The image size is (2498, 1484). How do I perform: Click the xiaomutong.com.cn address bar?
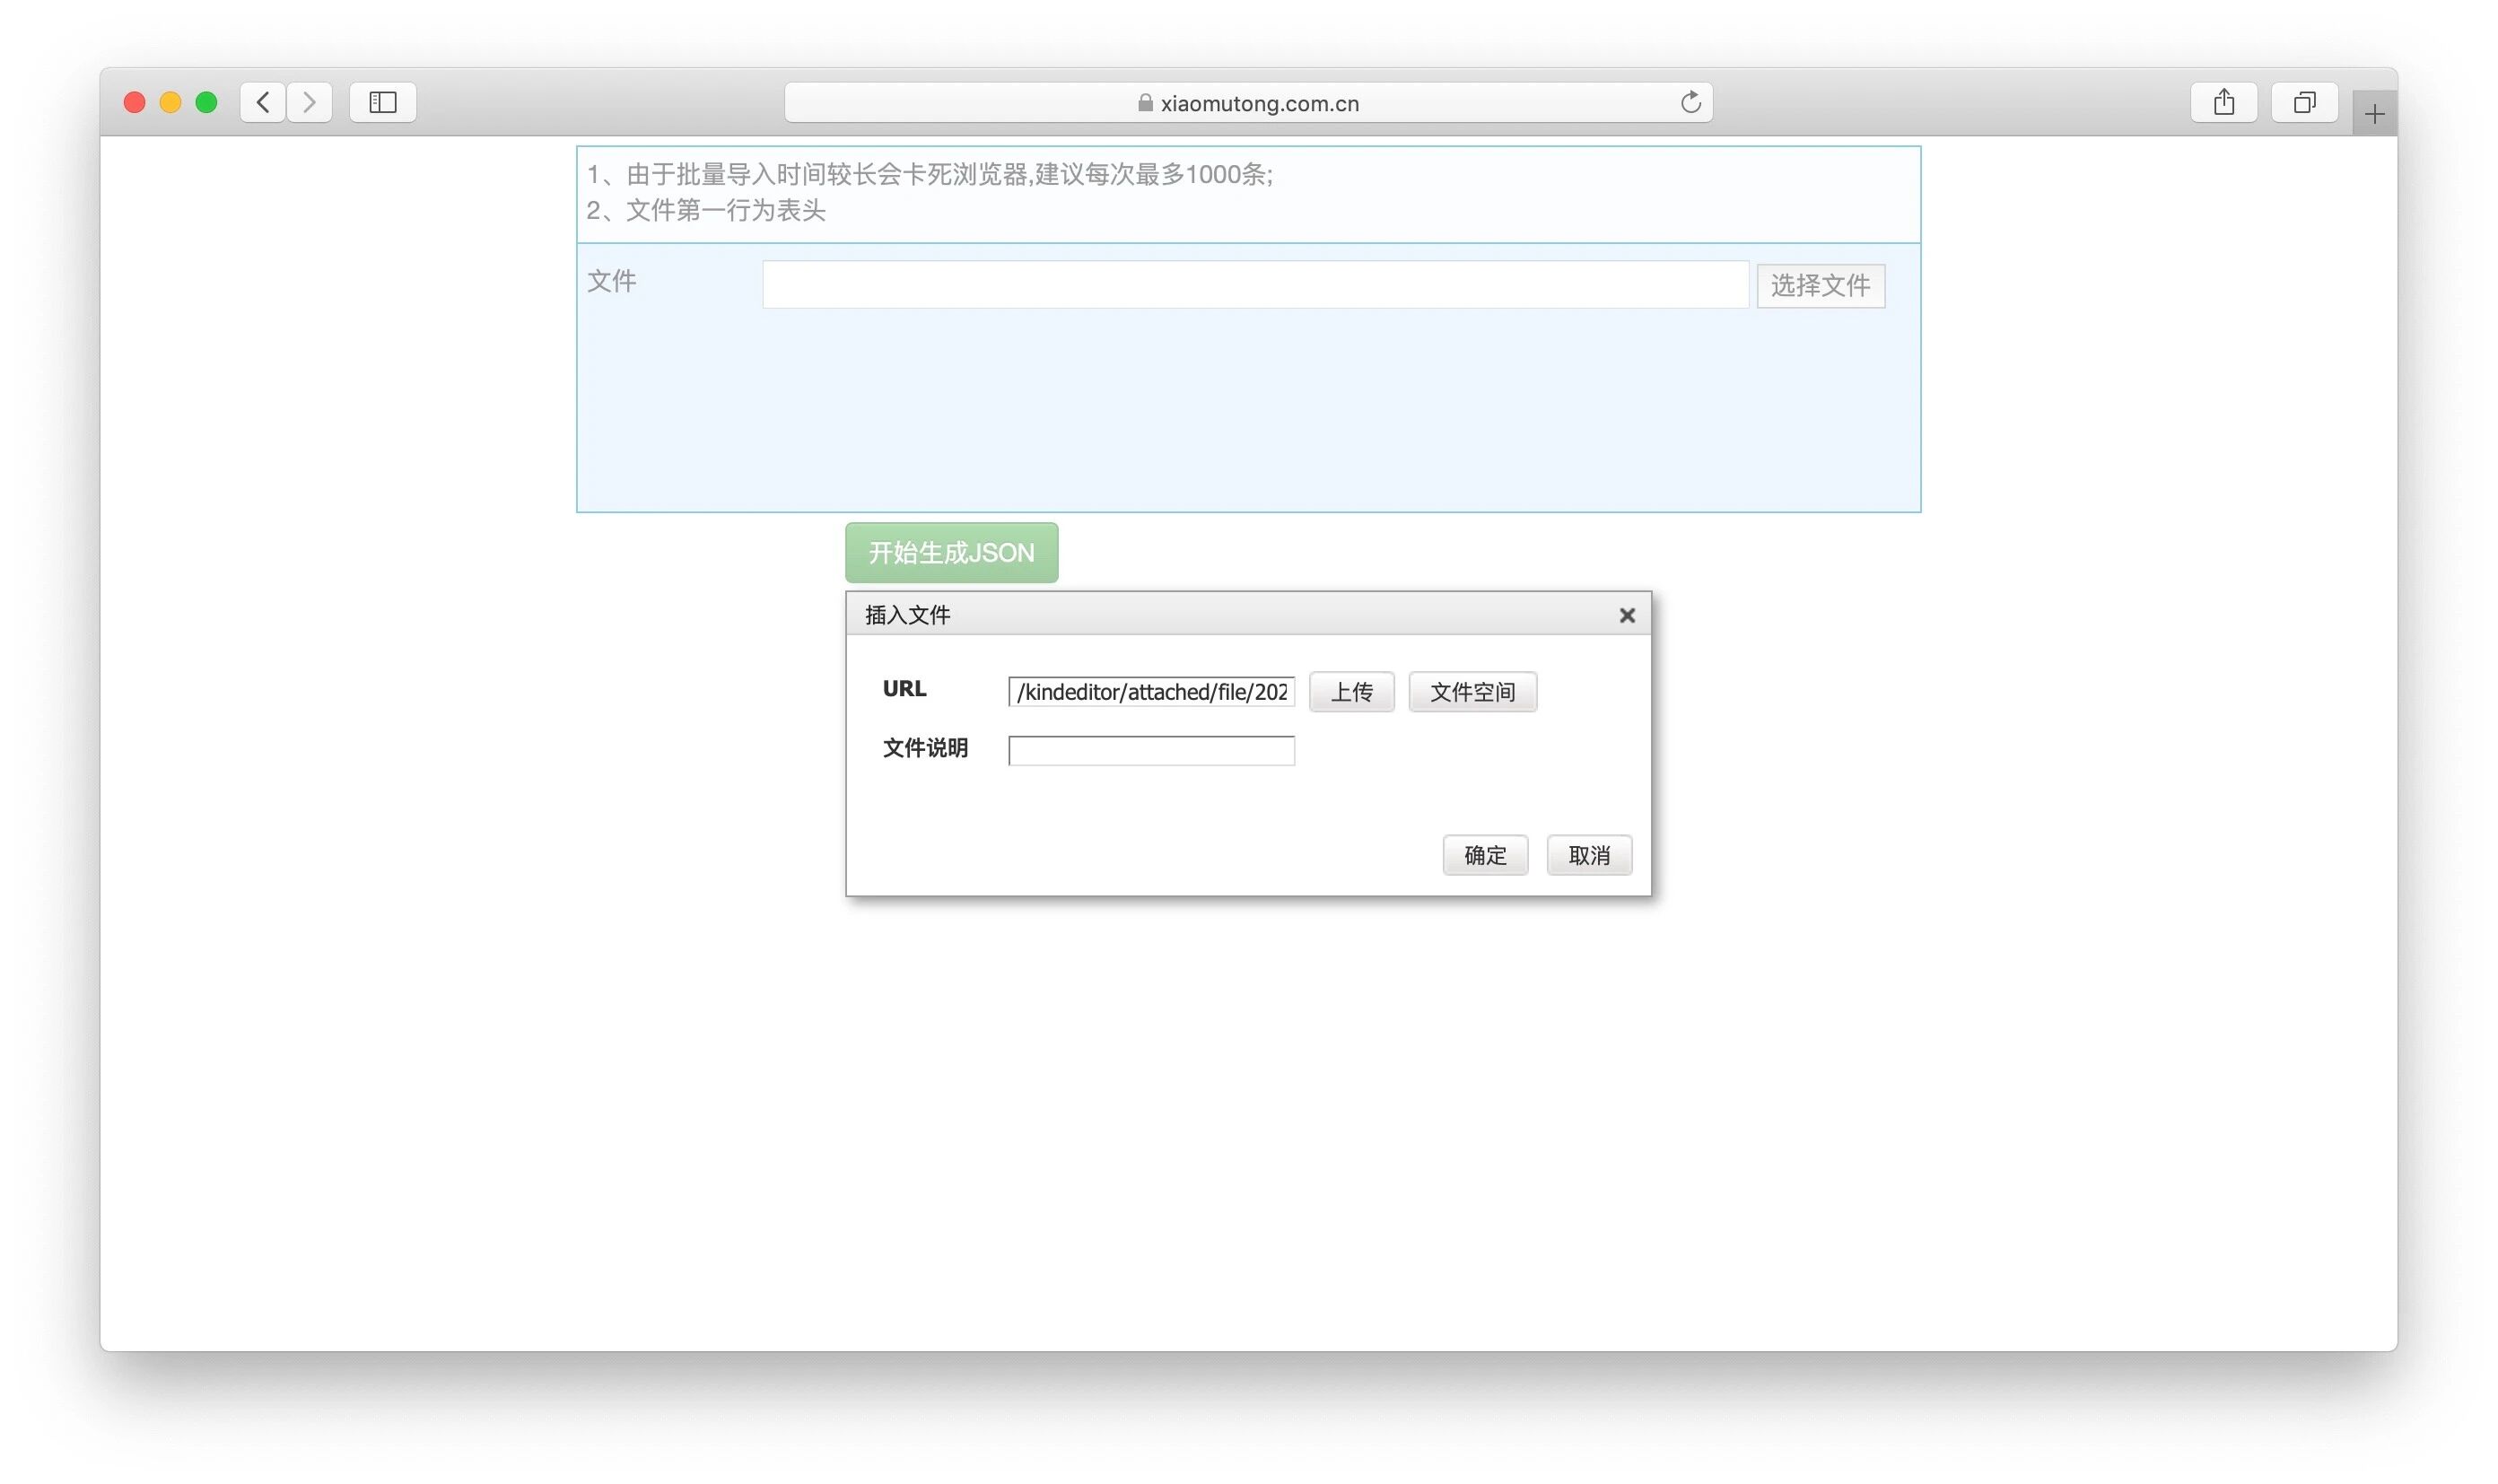[1247, 102]
